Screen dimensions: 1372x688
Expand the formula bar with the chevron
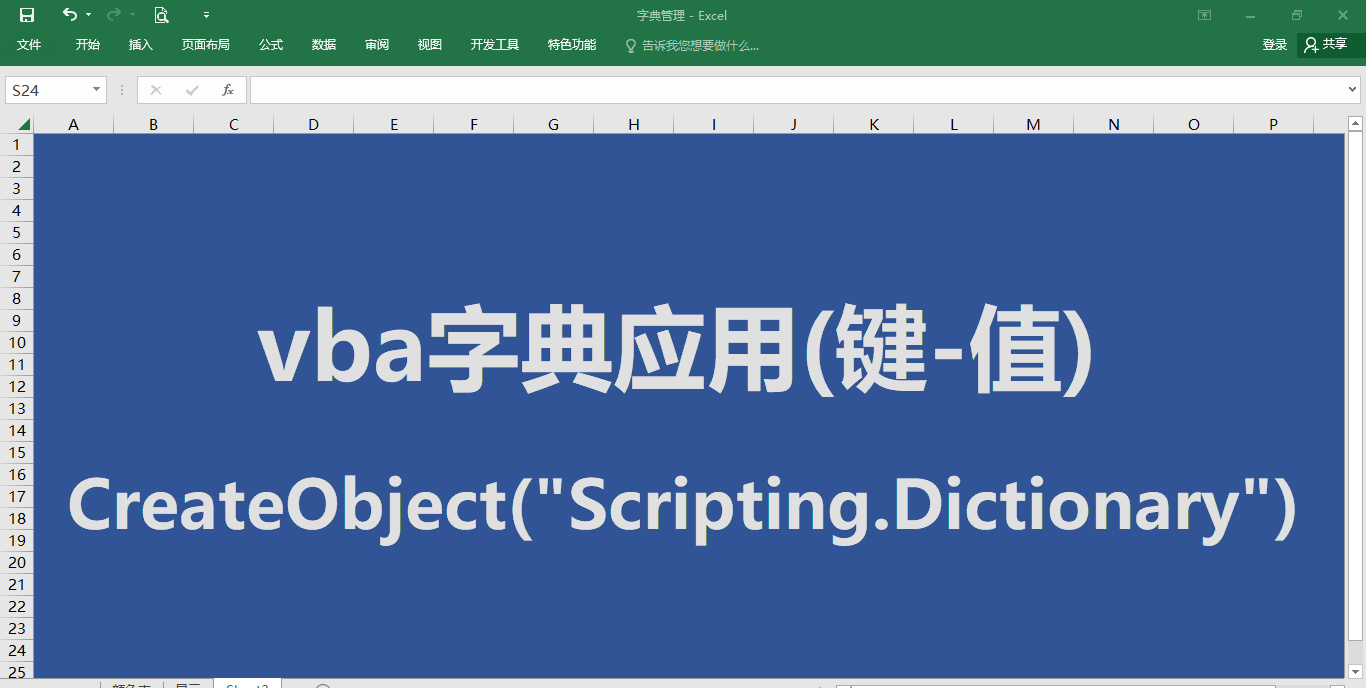(x=1353, y=90)
